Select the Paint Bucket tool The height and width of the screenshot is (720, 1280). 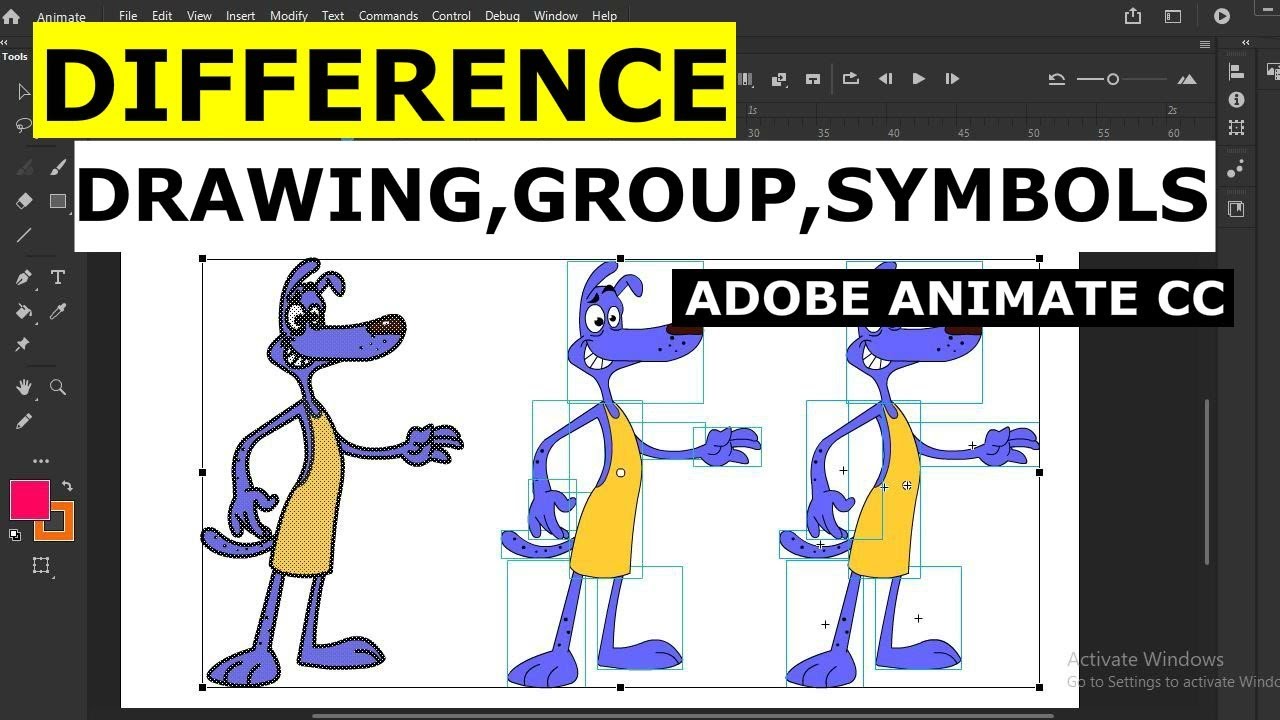[24, 311]
